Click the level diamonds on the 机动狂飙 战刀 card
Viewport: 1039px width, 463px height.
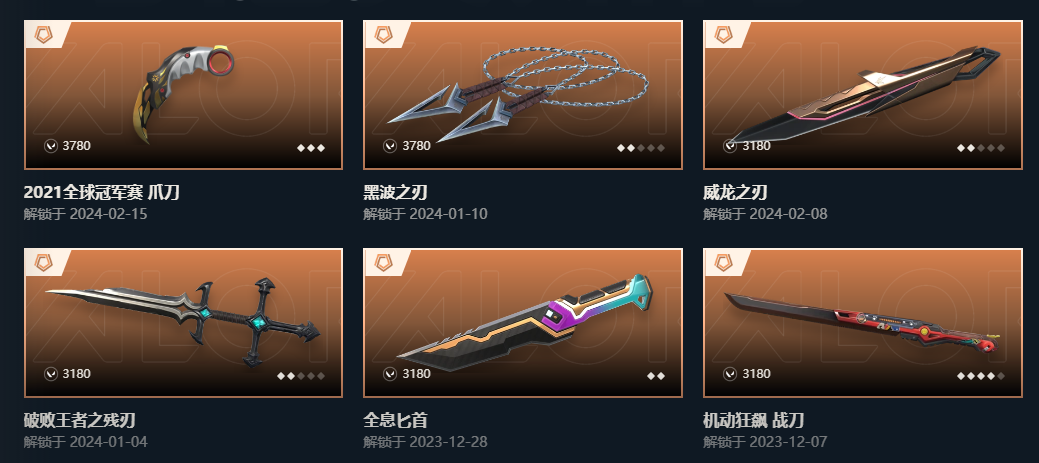981,376
